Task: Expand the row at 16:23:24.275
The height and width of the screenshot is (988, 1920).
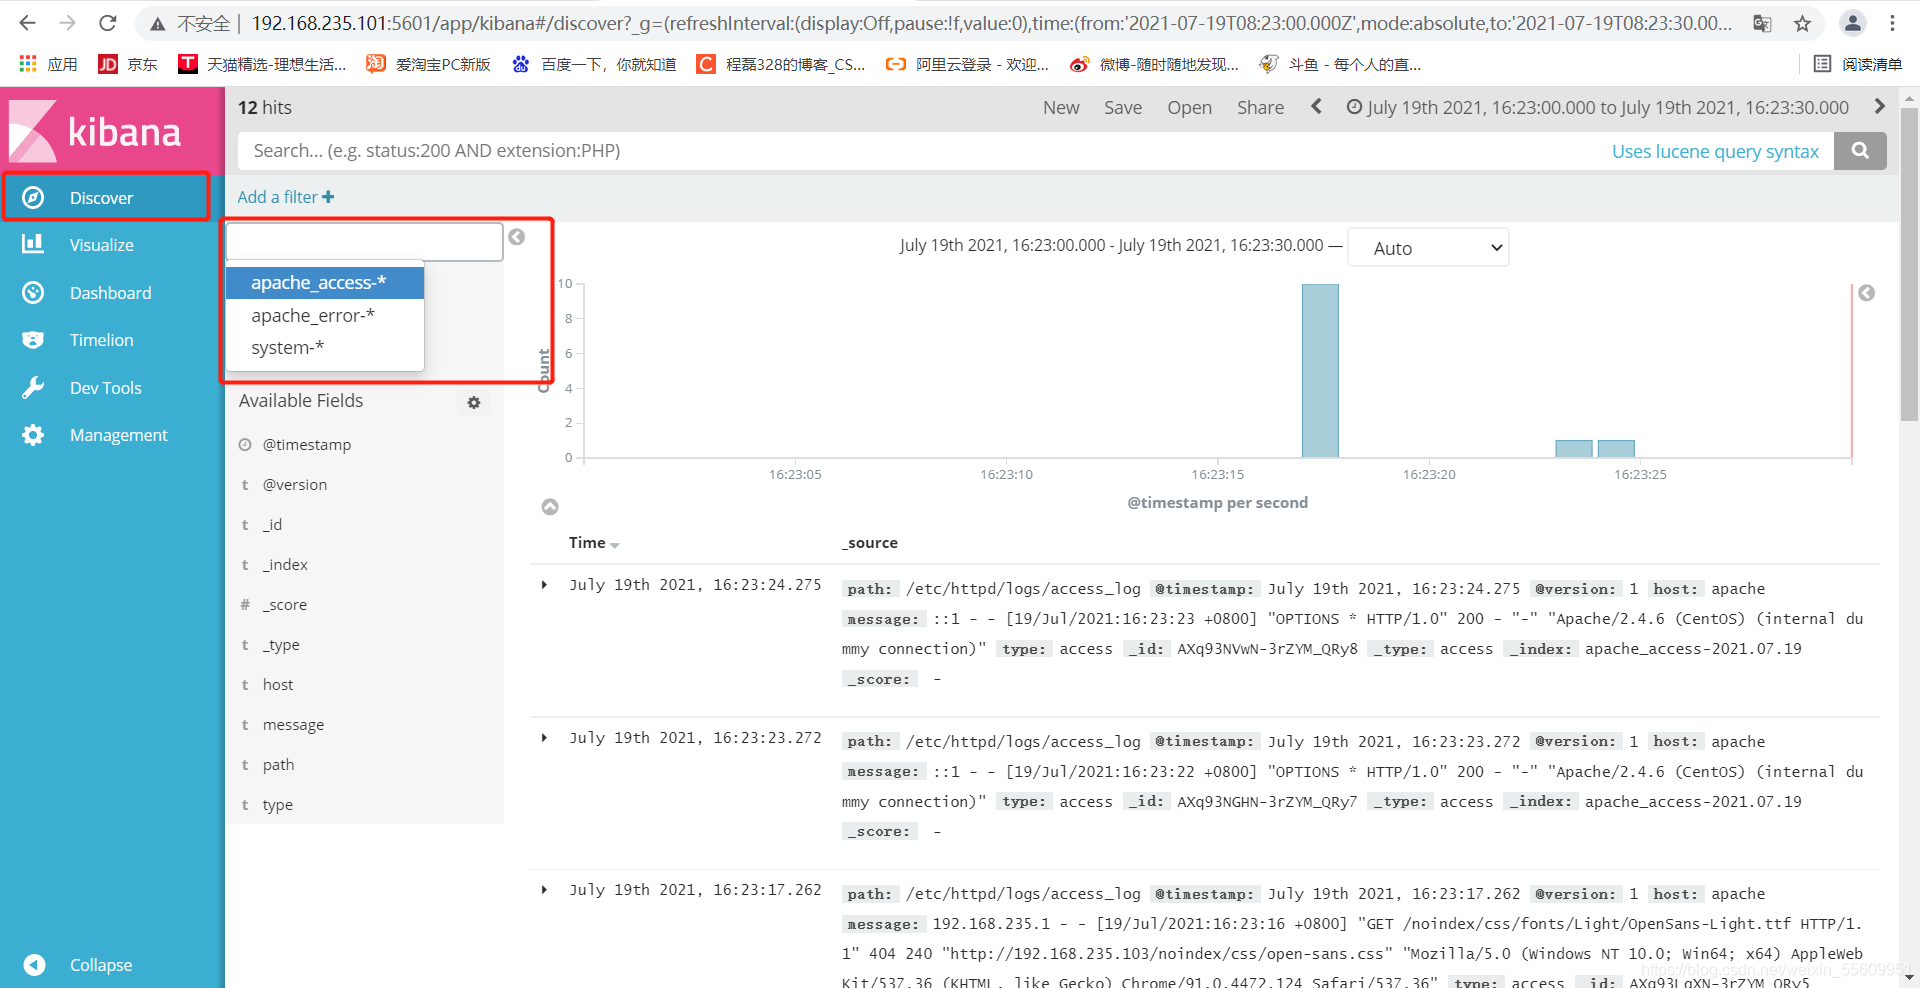Action: pos(544,585)
